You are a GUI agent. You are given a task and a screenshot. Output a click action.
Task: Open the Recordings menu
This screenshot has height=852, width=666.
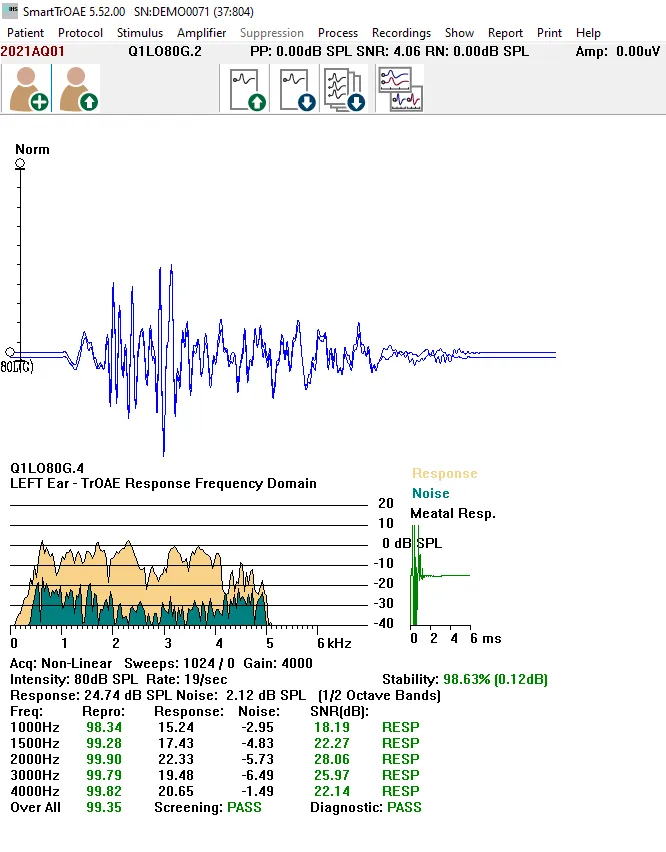tap(401, 33)
